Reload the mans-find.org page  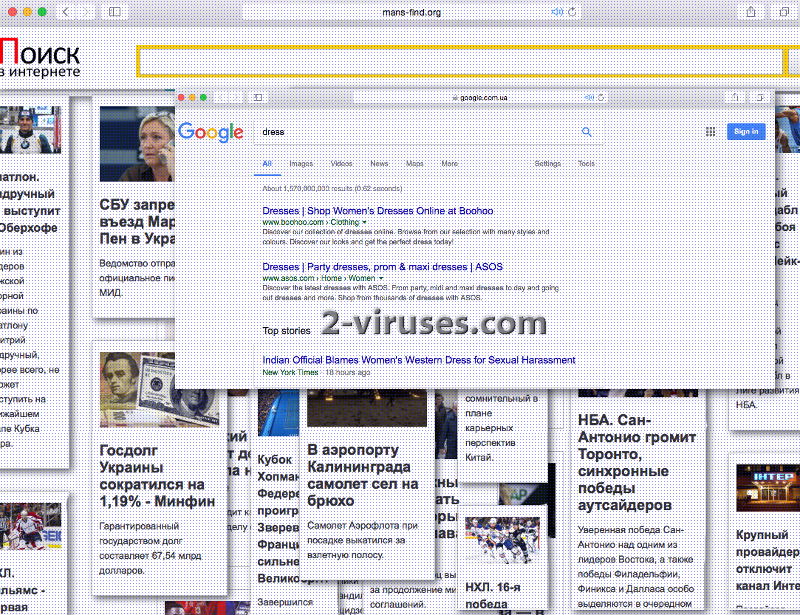[x=572, y=12]
